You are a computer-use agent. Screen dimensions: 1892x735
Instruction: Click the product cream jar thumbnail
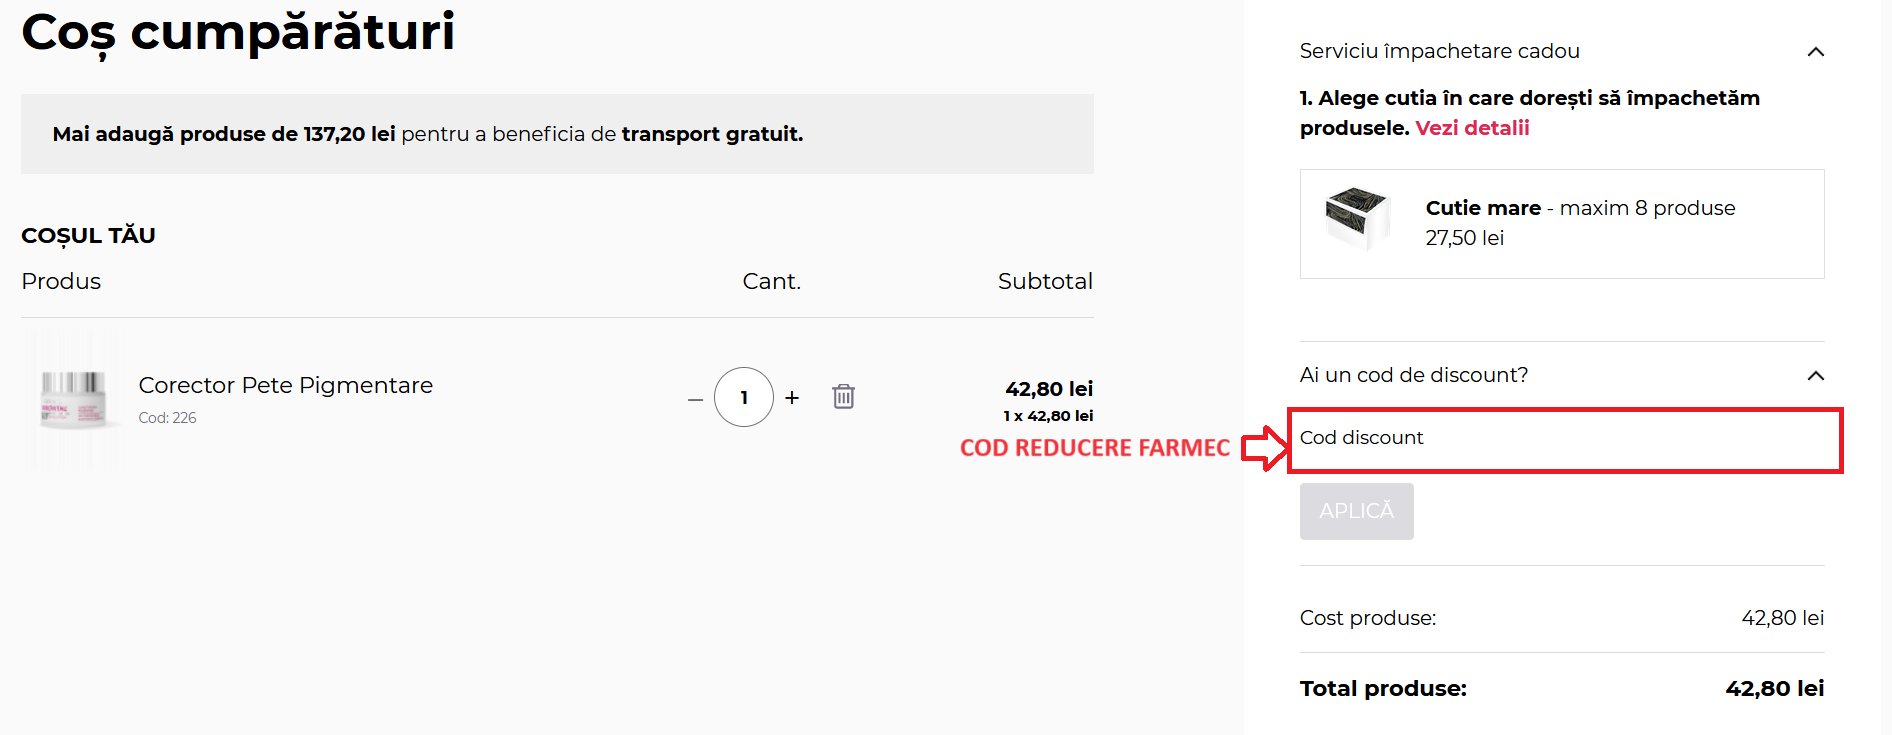(x=73, y=399)
